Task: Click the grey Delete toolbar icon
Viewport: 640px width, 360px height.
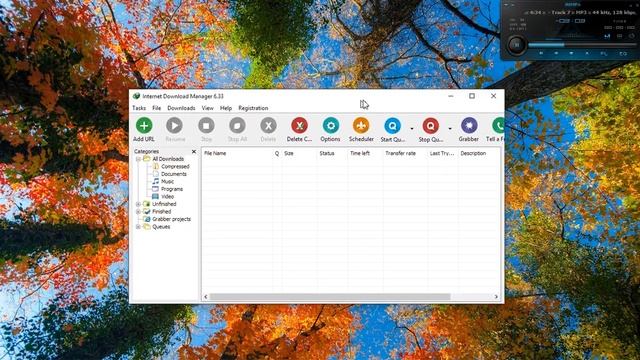Action: click(x=268, y=126)
